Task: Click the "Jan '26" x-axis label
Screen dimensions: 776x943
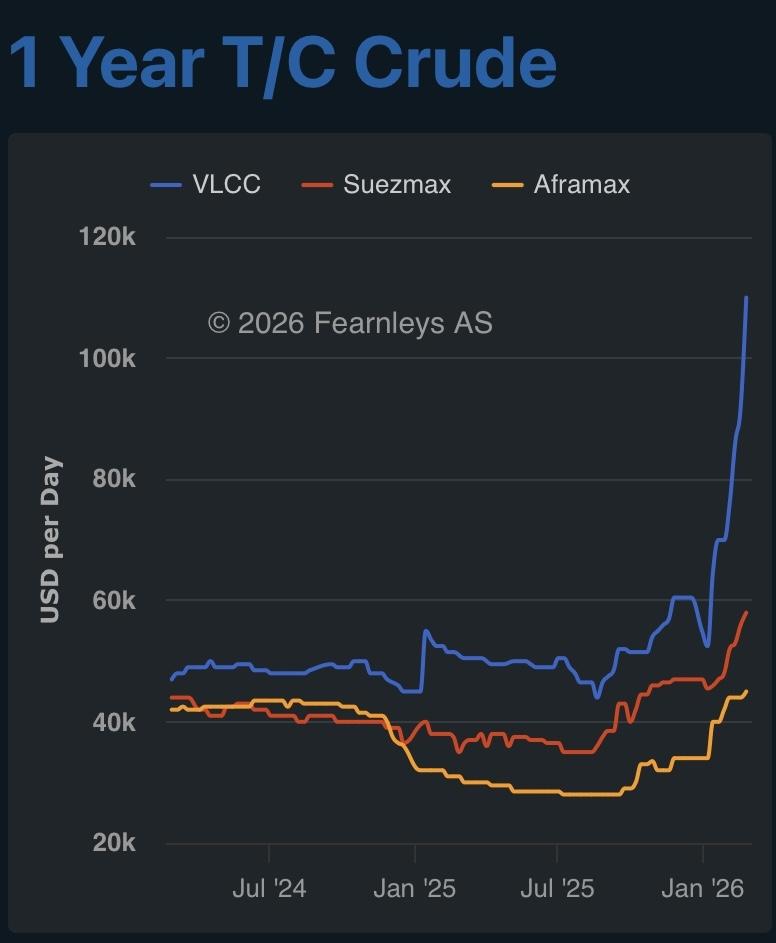Action: [705, 888]
